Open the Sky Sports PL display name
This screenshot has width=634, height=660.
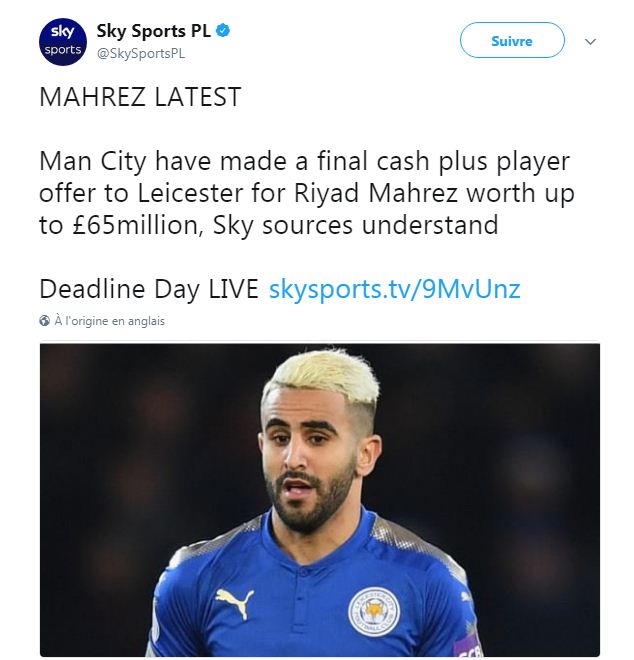point(153,31)
